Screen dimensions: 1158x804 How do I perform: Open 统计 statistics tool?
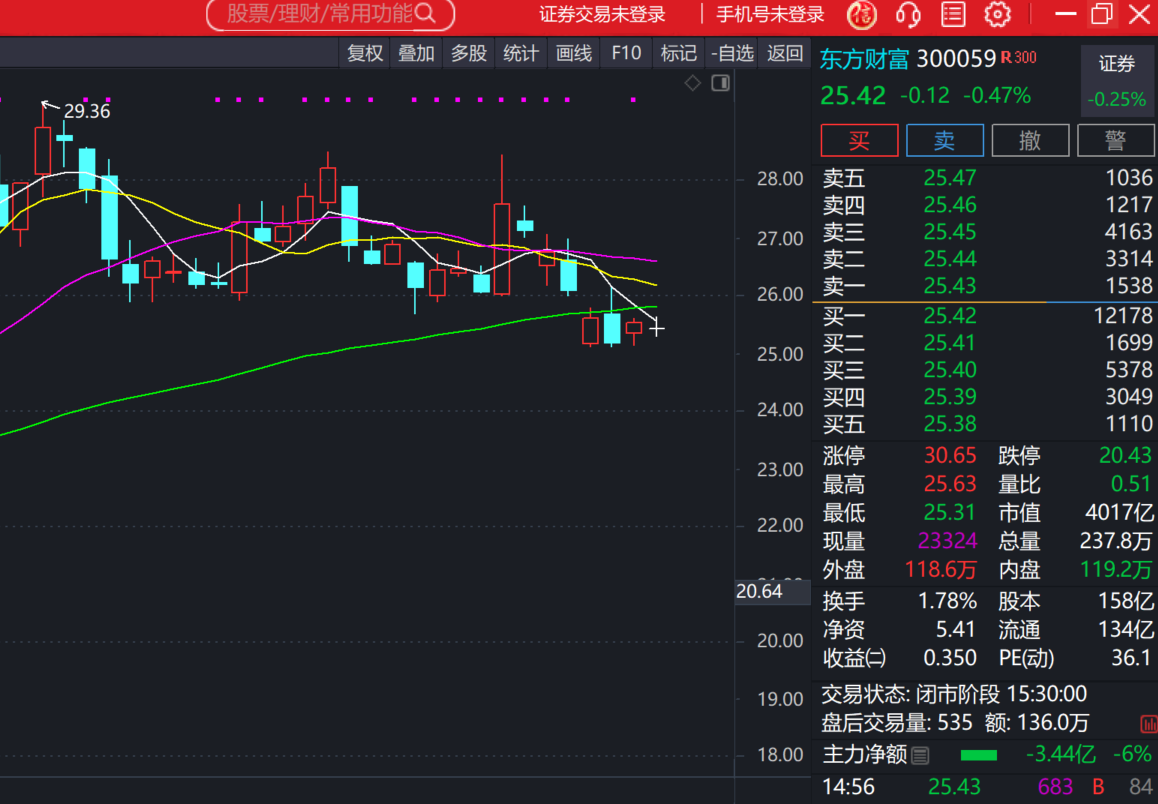click(521, 53)
